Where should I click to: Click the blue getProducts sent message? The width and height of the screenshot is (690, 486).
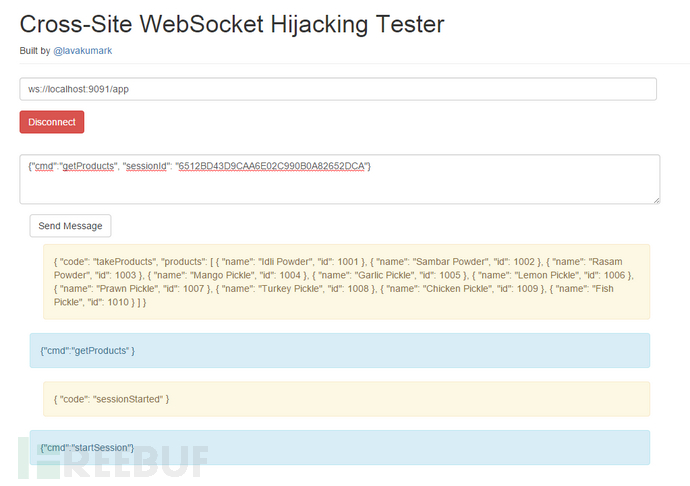340,350
